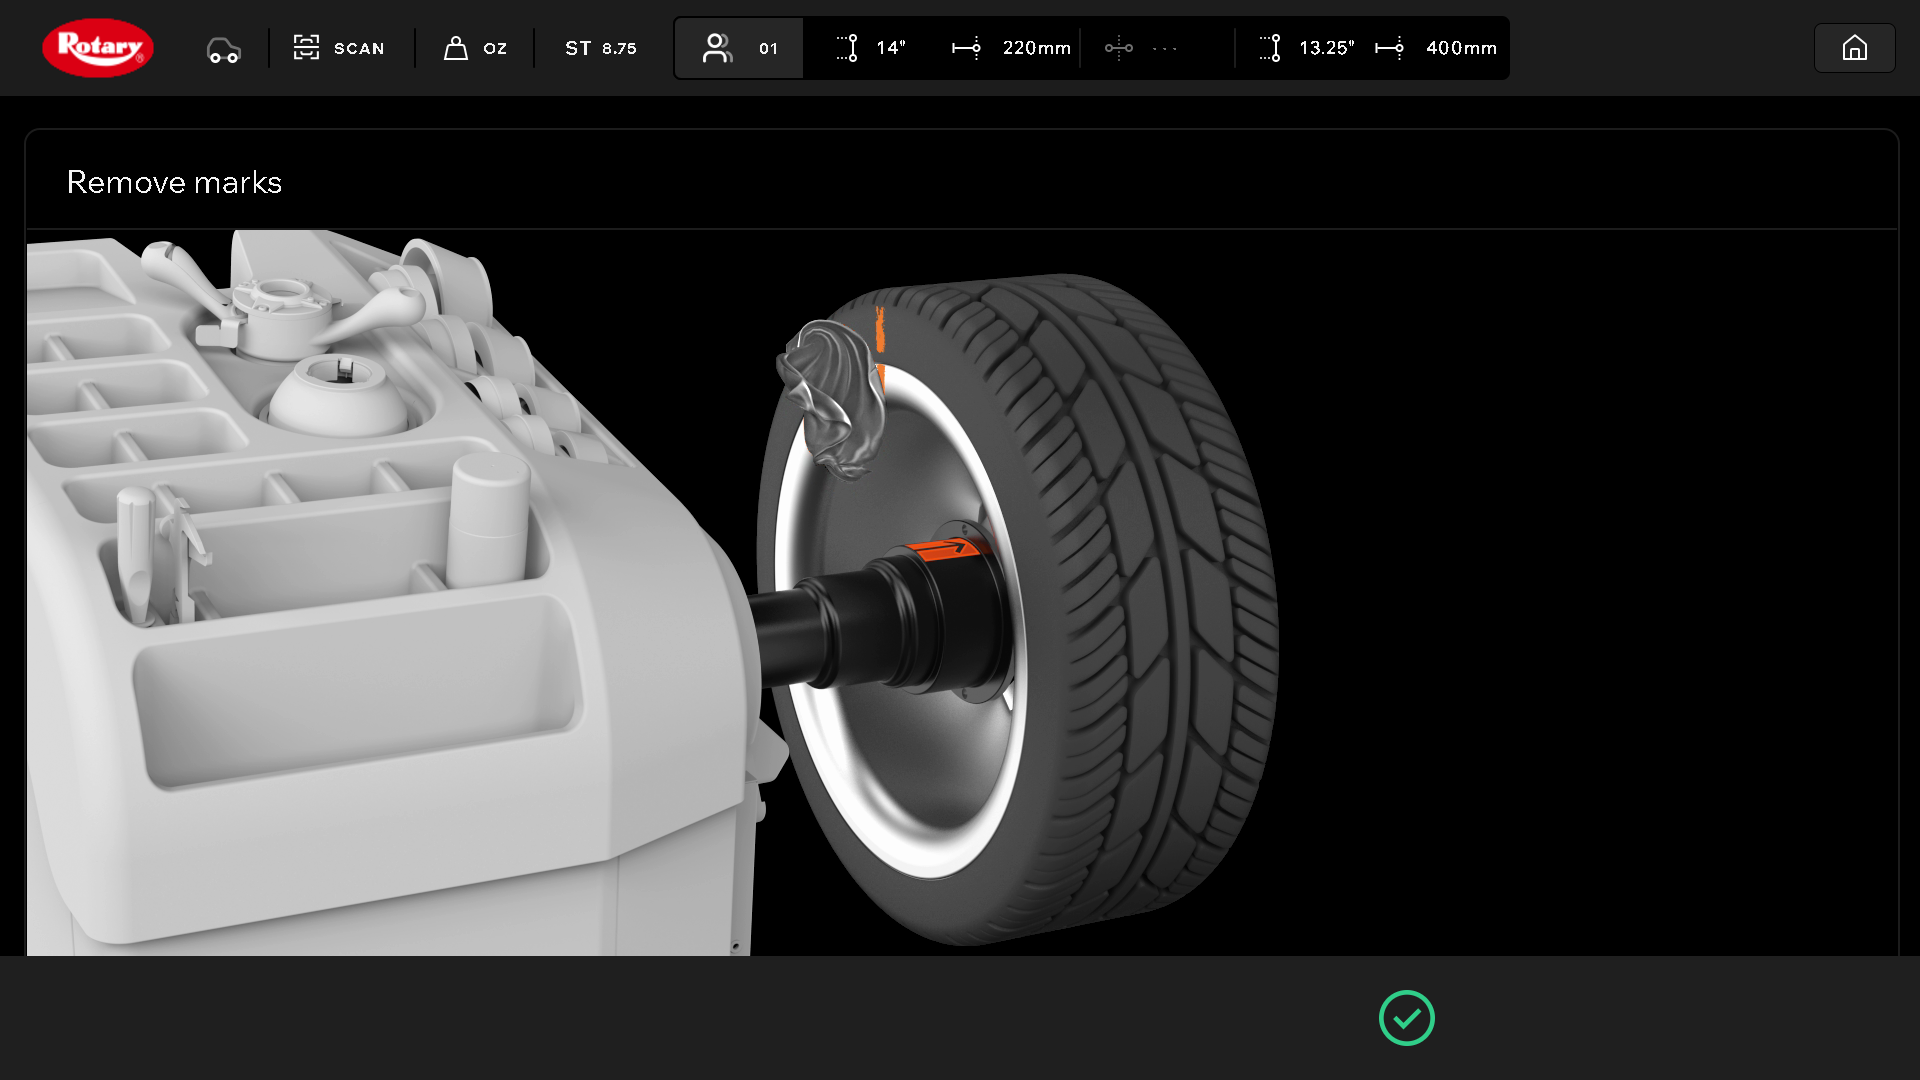Click the Rotary logo
Image resolution: width=1920 pixels, height=1080 pixels.
(97, 48)
